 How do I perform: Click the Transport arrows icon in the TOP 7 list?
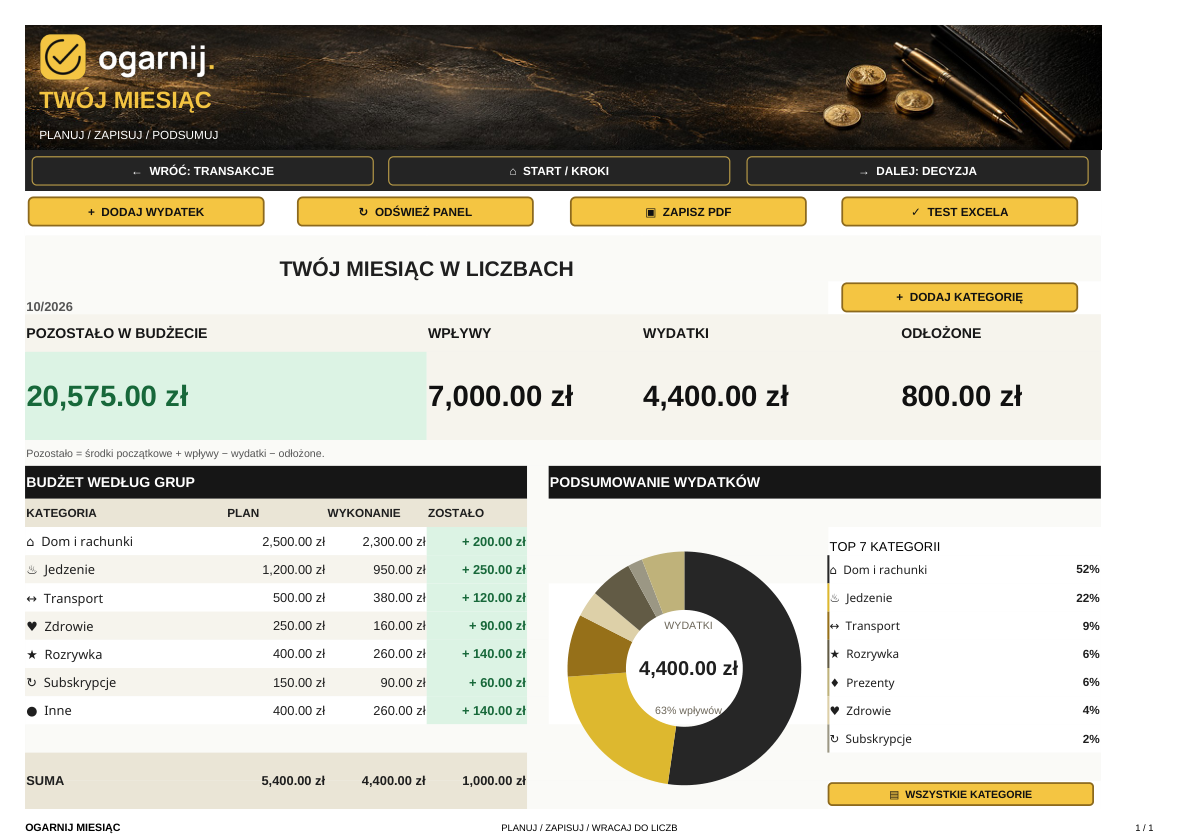(x=835, y=626)
